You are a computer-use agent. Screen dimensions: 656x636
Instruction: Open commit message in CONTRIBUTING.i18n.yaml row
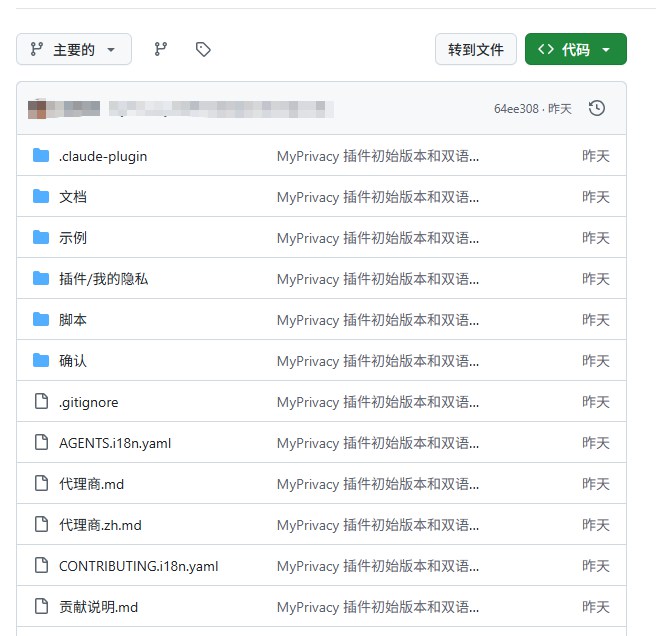(x=378, y=566)
